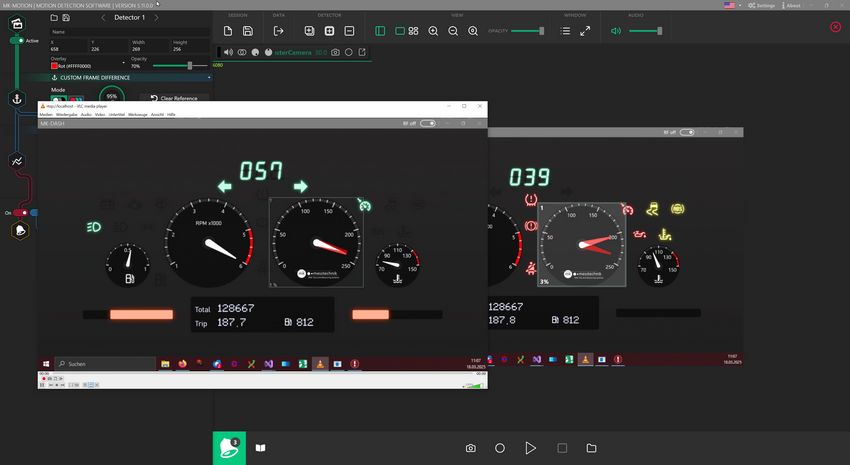The width and height of the screenshot is (850, 465).
Task: Open the Werkzeuge menu in VLC
Action: pos(137,115)
